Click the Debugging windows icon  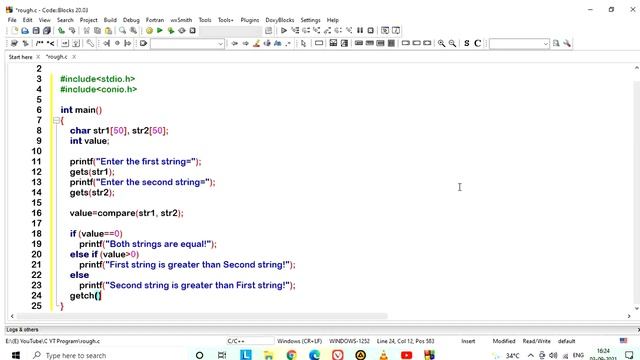[x=385, y=31]
